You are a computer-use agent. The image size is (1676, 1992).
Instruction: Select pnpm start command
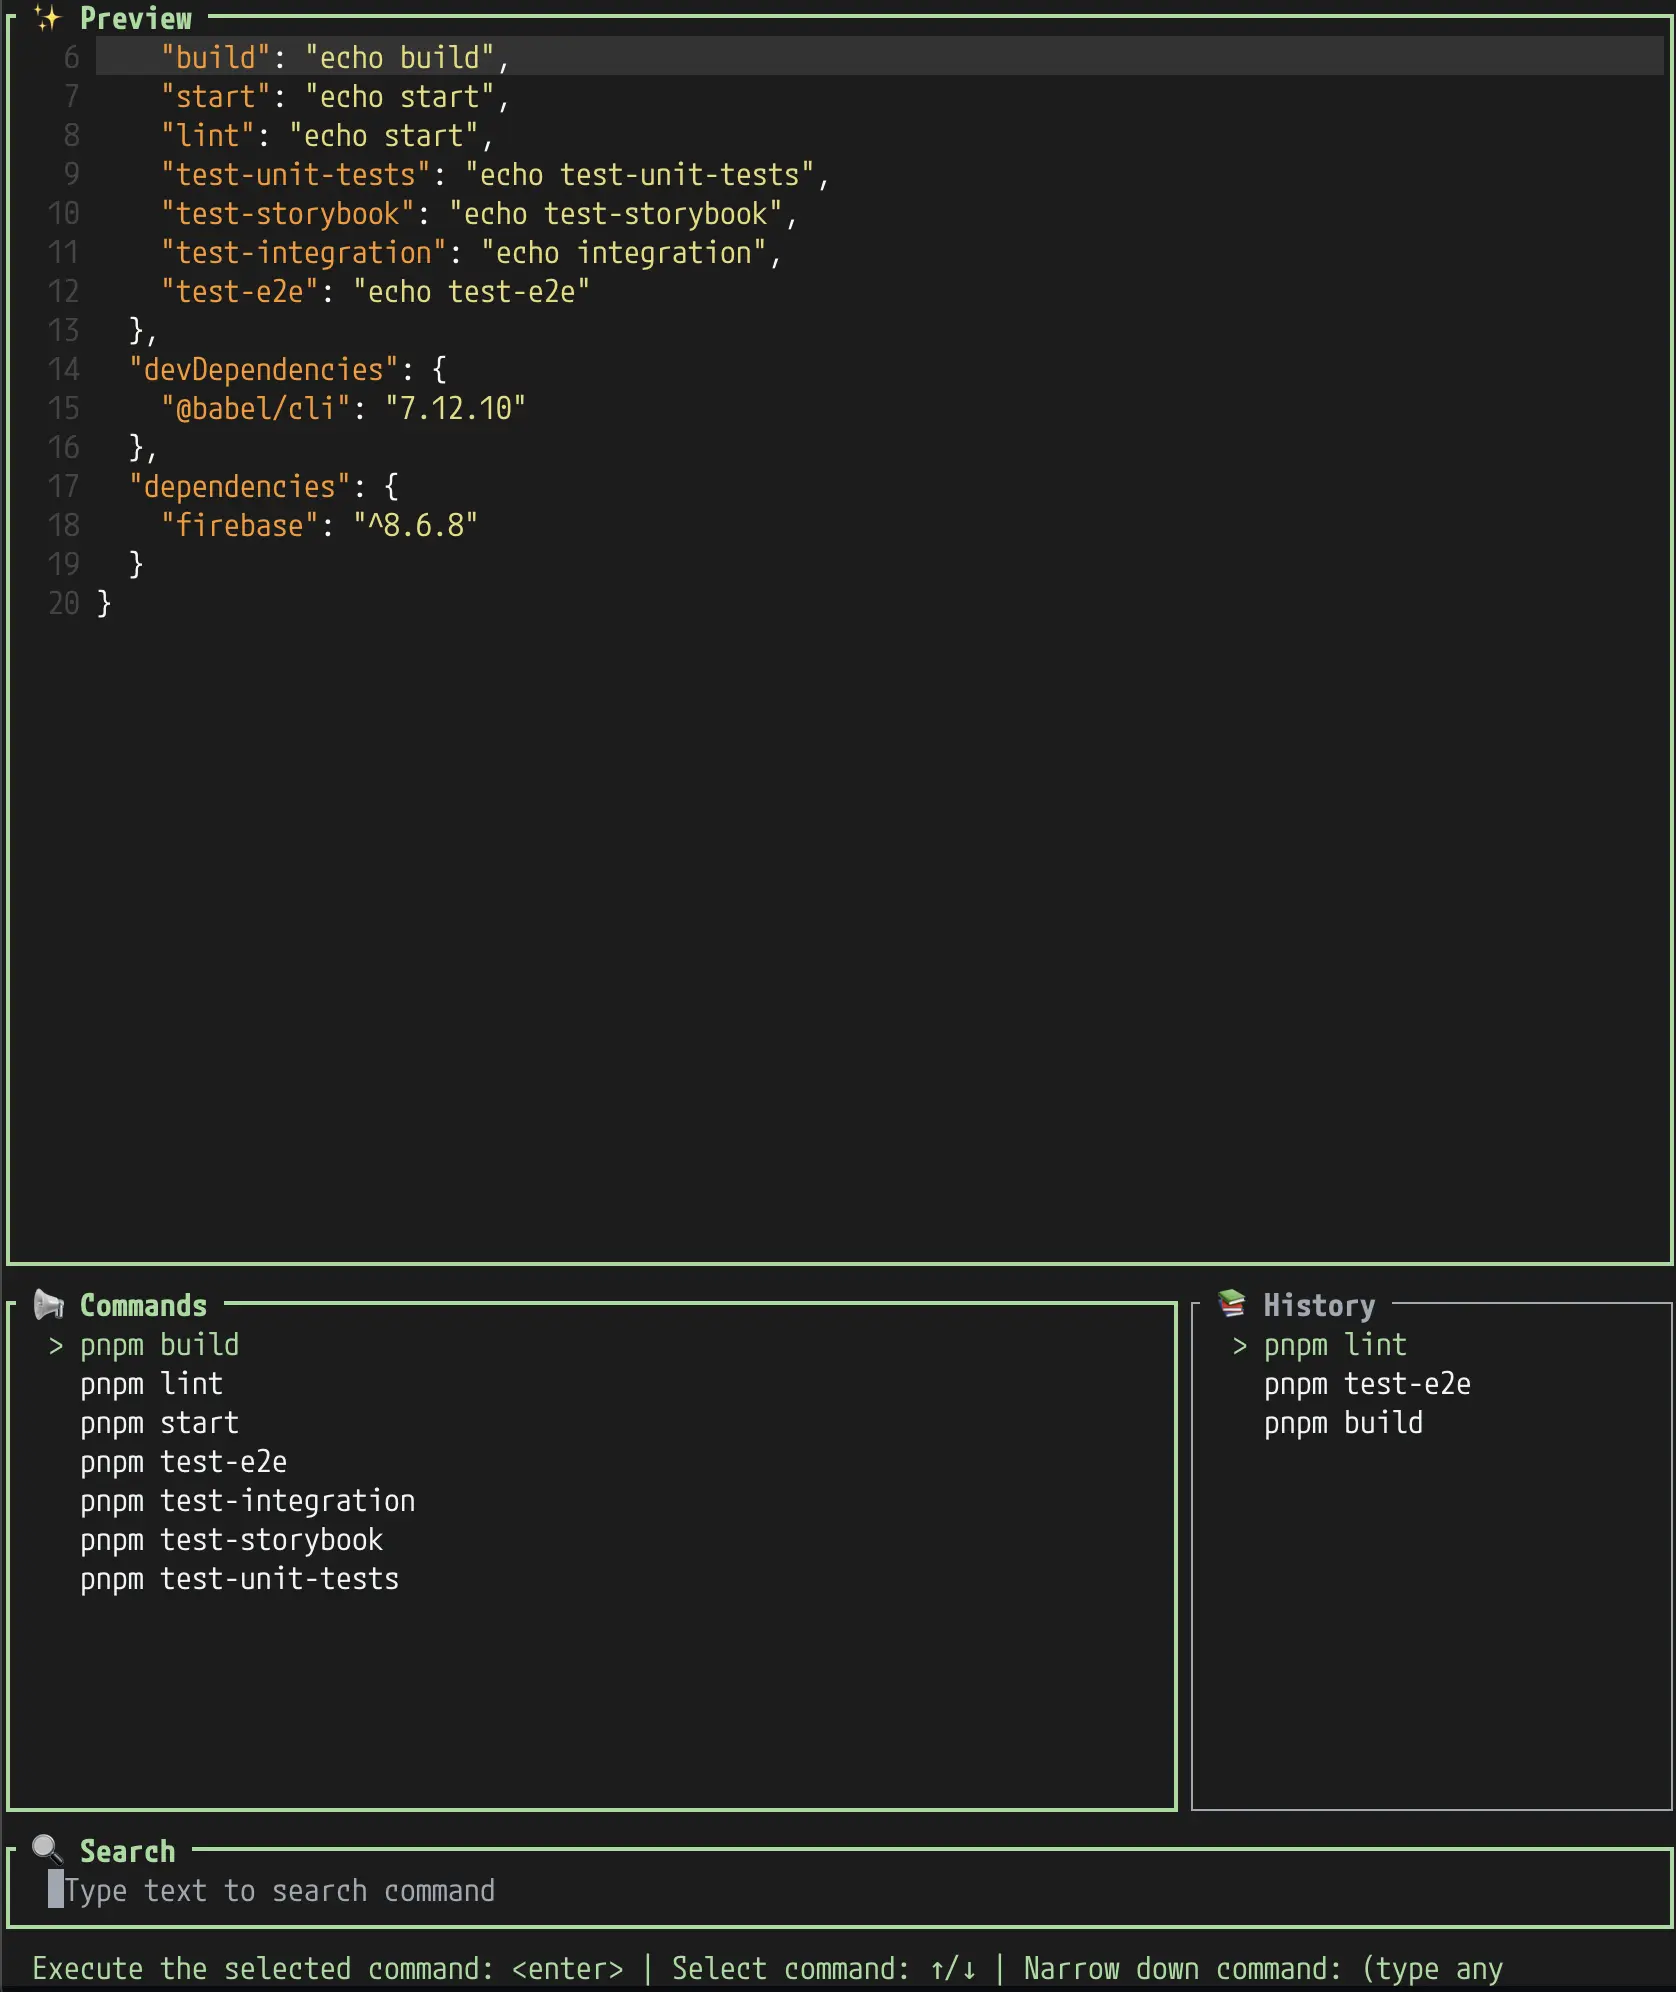(x=160, y=1423)
